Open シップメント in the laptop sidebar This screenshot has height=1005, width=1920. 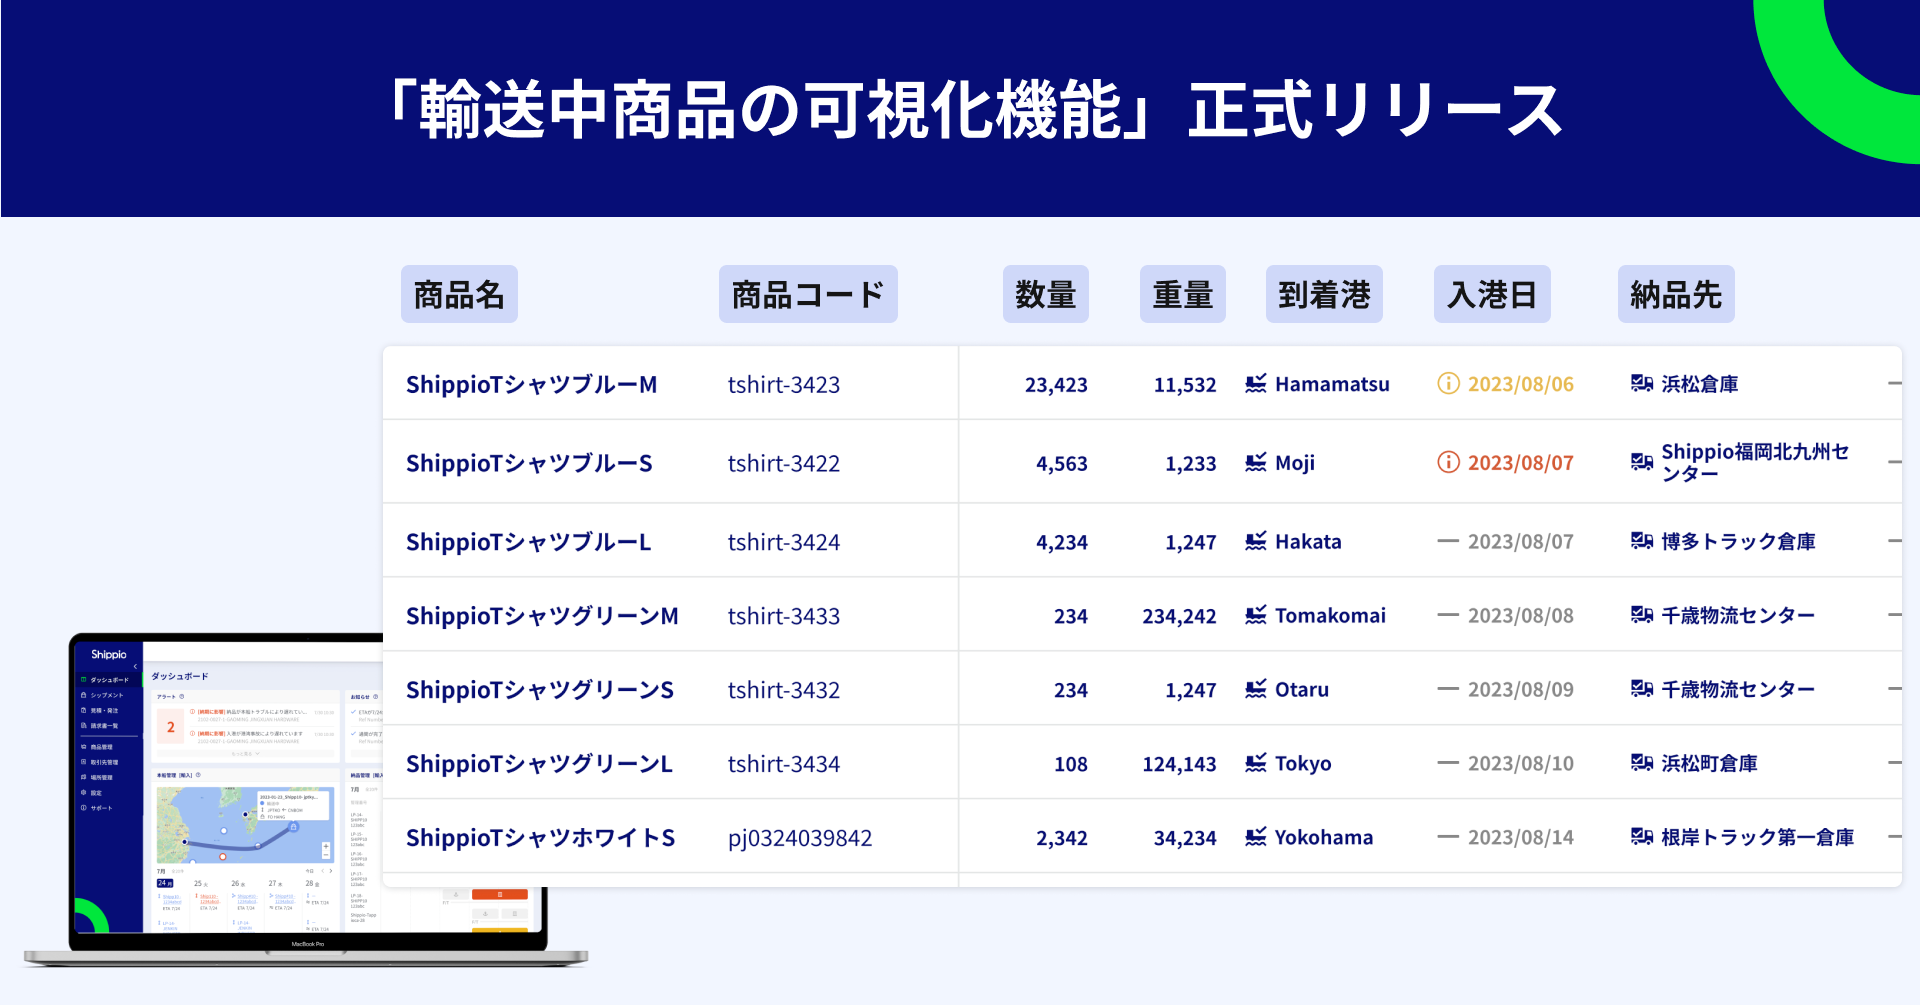(x=102, y=695)
